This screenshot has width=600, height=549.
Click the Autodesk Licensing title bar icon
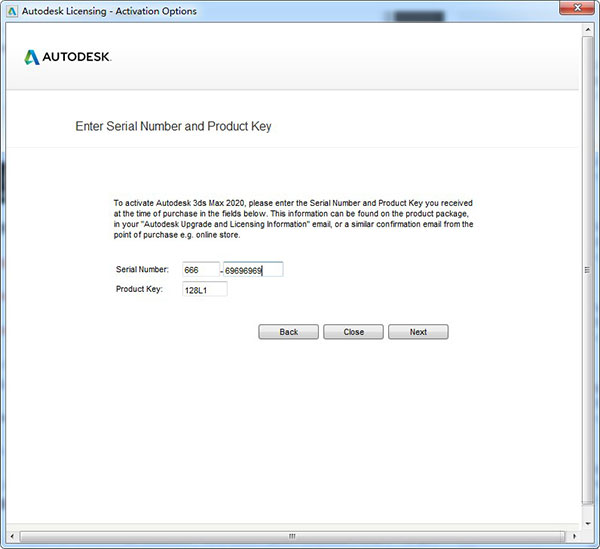pos(12,11)
